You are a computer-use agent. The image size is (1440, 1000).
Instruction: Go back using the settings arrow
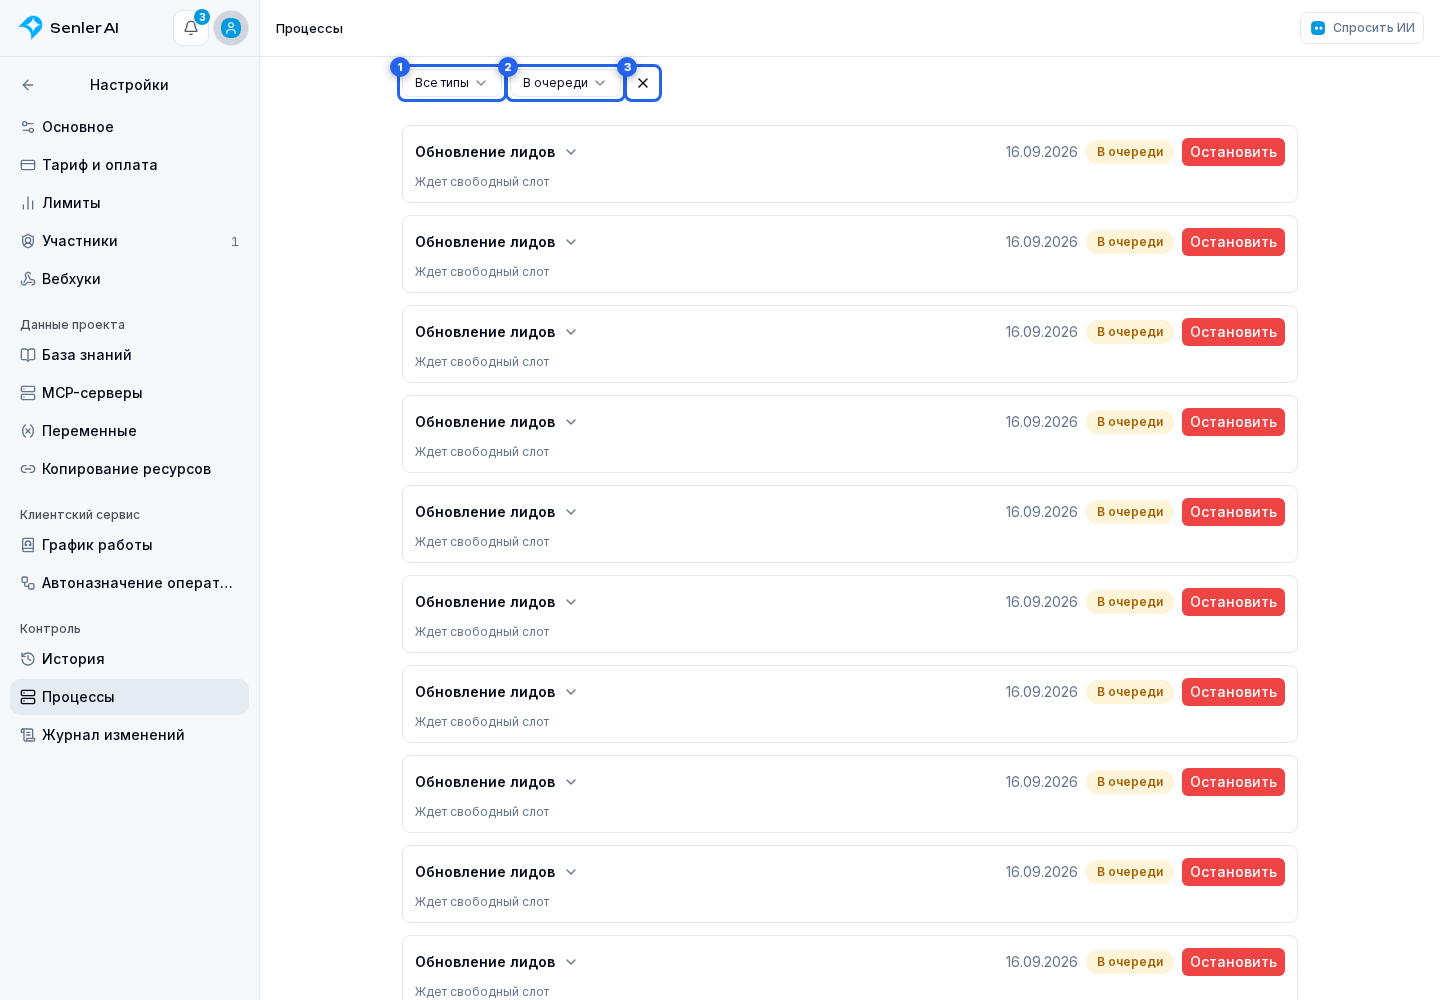(x=28, y=85)
